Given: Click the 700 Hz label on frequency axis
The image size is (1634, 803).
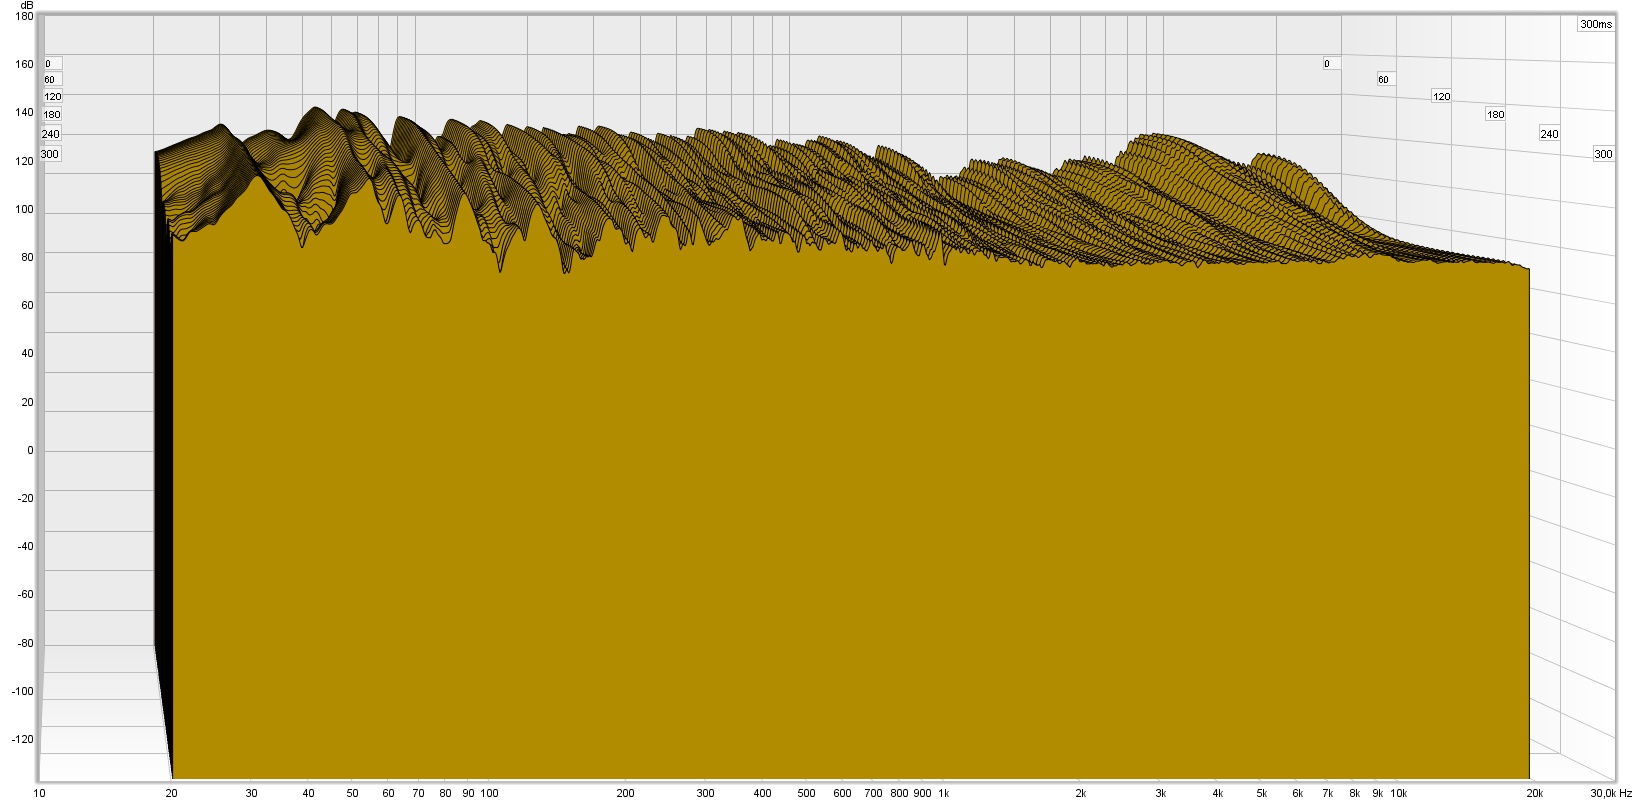Looking at the screenshot, I should pos(873,794).
